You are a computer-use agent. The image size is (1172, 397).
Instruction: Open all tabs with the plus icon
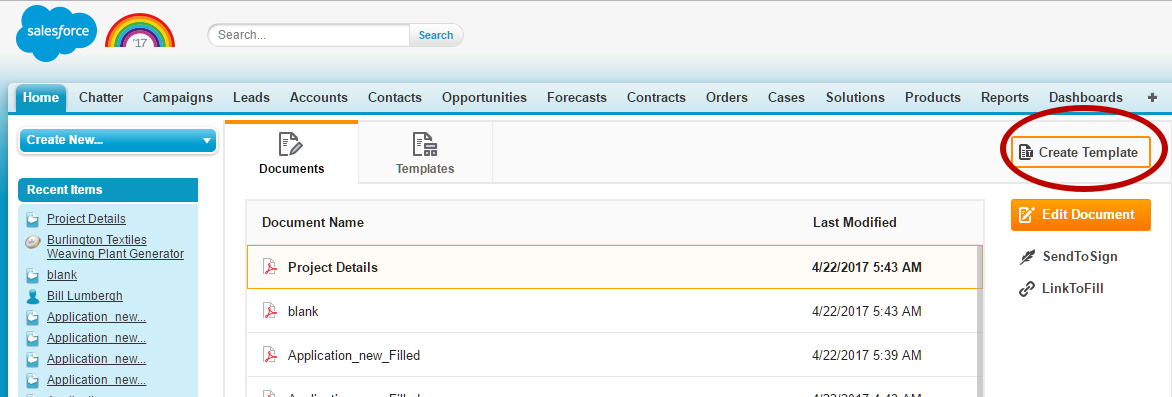tap(1152, 97)
